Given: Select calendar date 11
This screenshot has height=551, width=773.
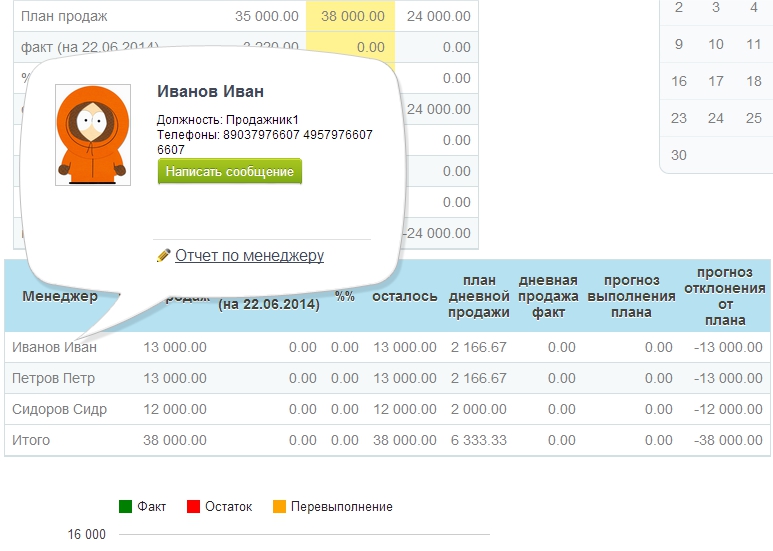Looking at the screenshot, I should pyautogui.click(x=754, y=44).
